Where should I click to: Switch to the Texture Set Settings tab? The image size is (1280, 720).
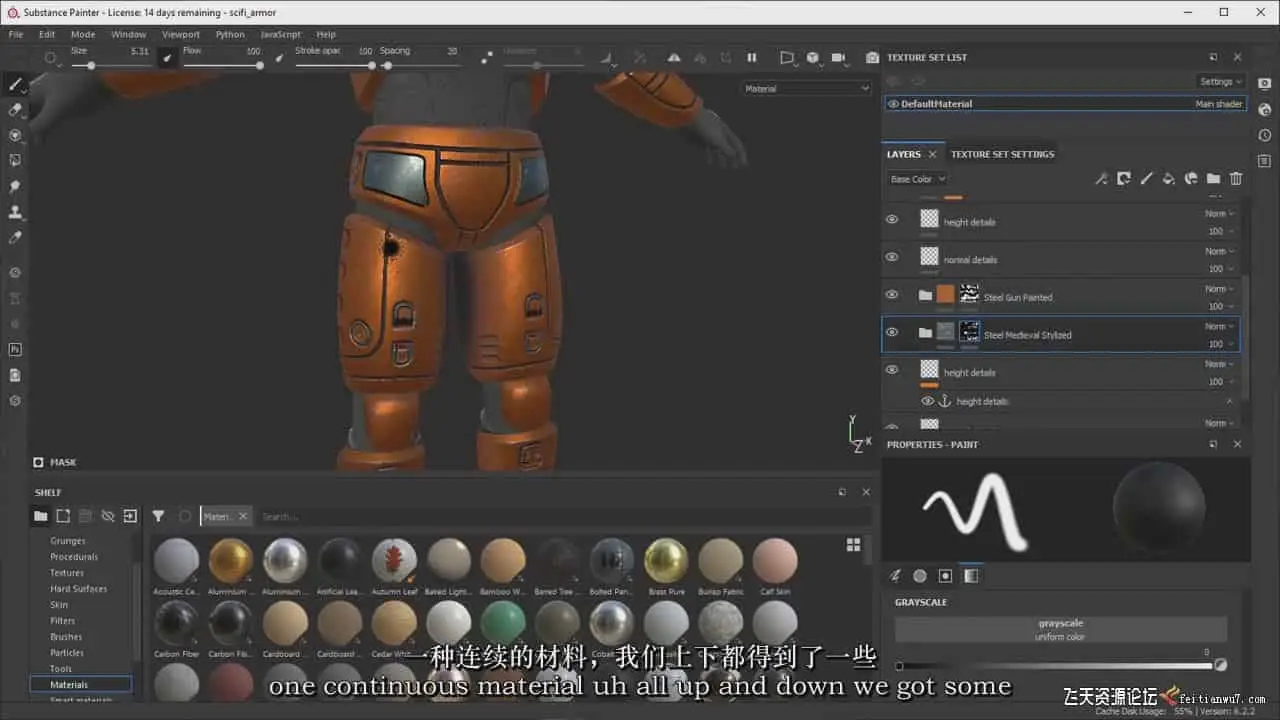[1002, 154]
